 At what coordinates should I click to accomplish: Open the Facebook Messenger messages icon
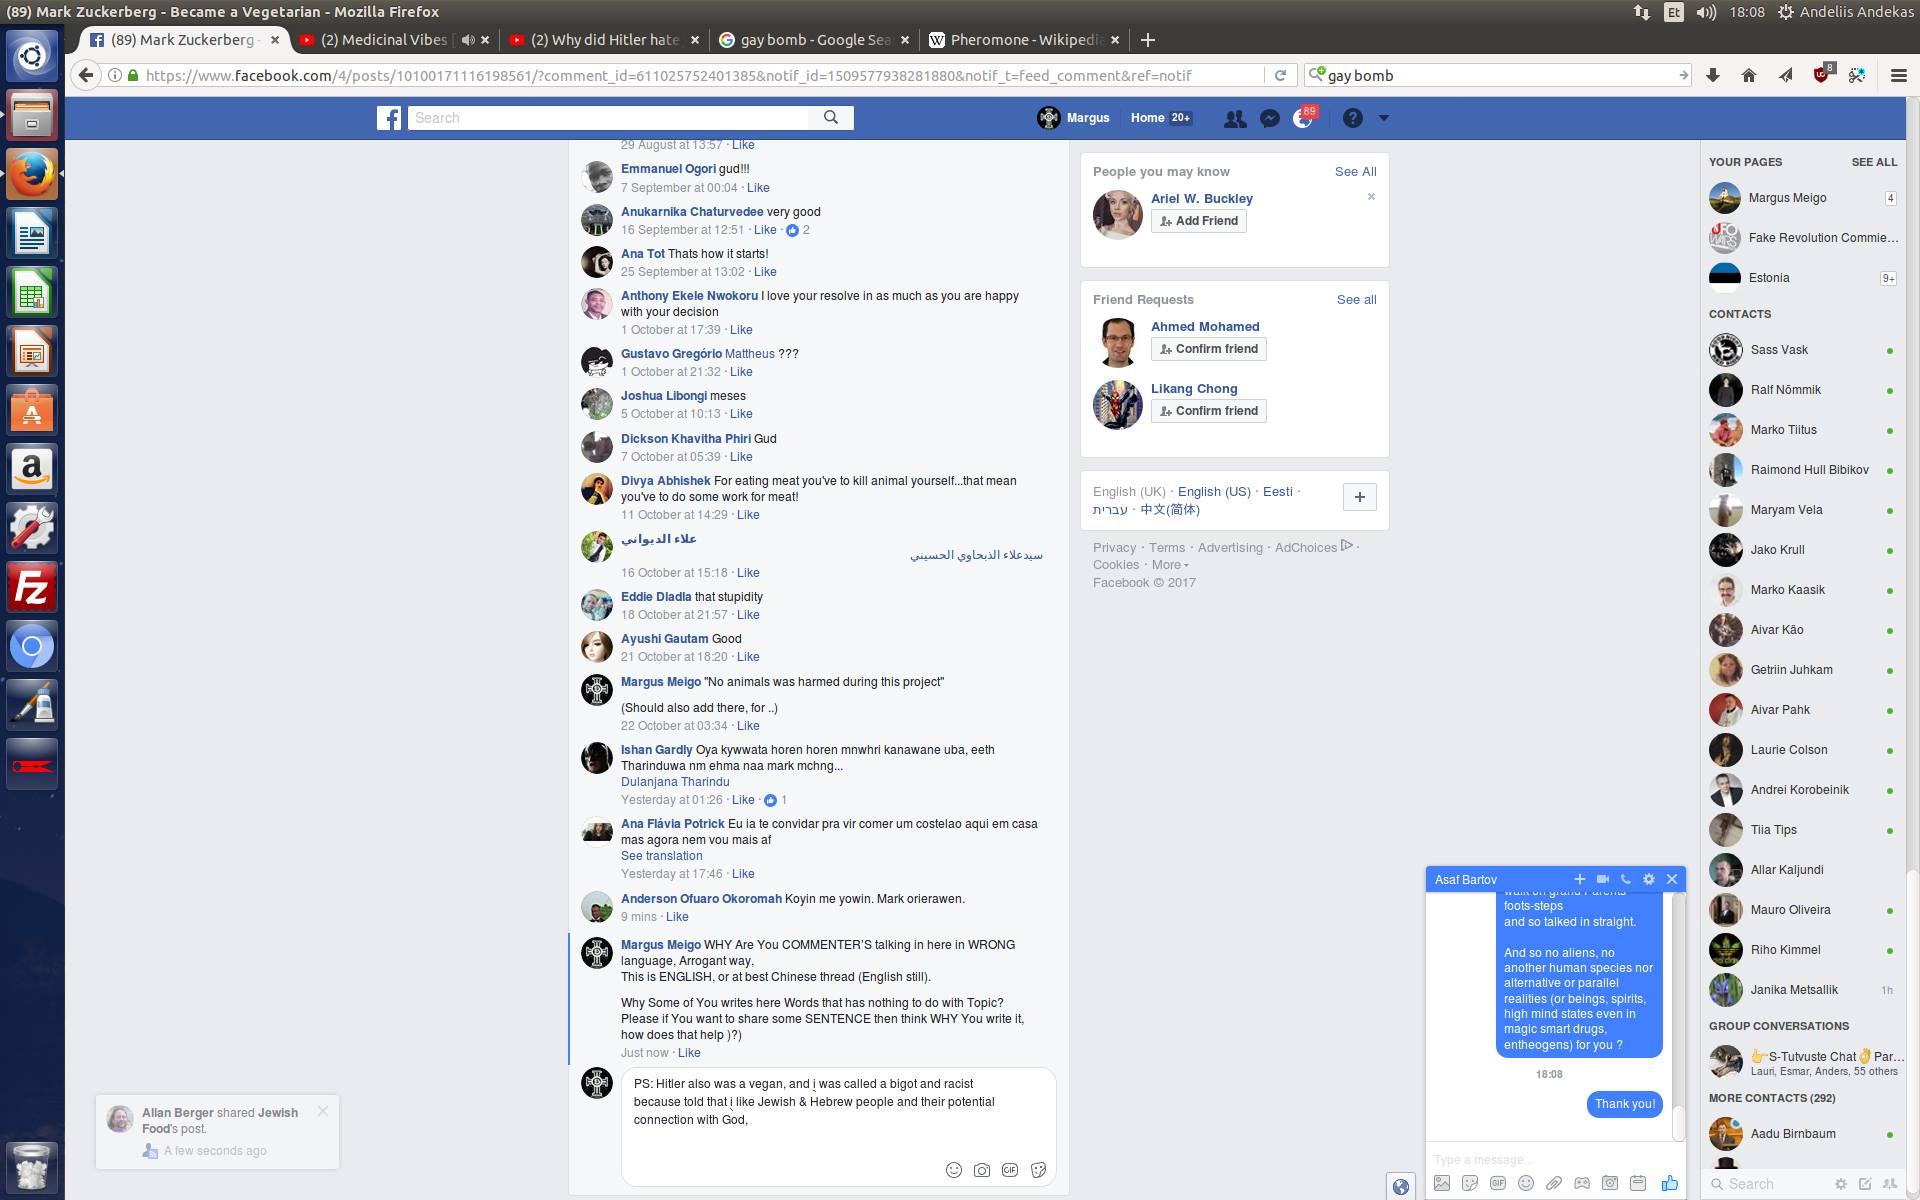click(x=1269, y=118)
